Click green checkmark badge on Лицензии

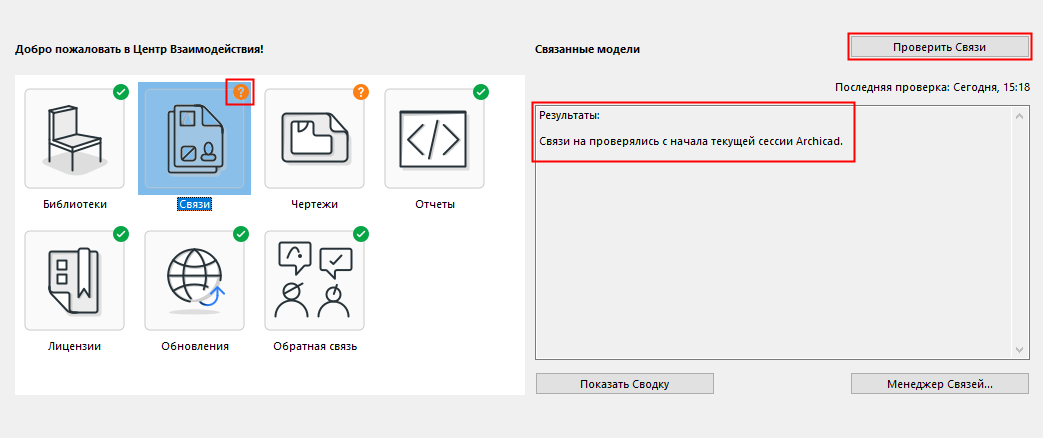121,234
